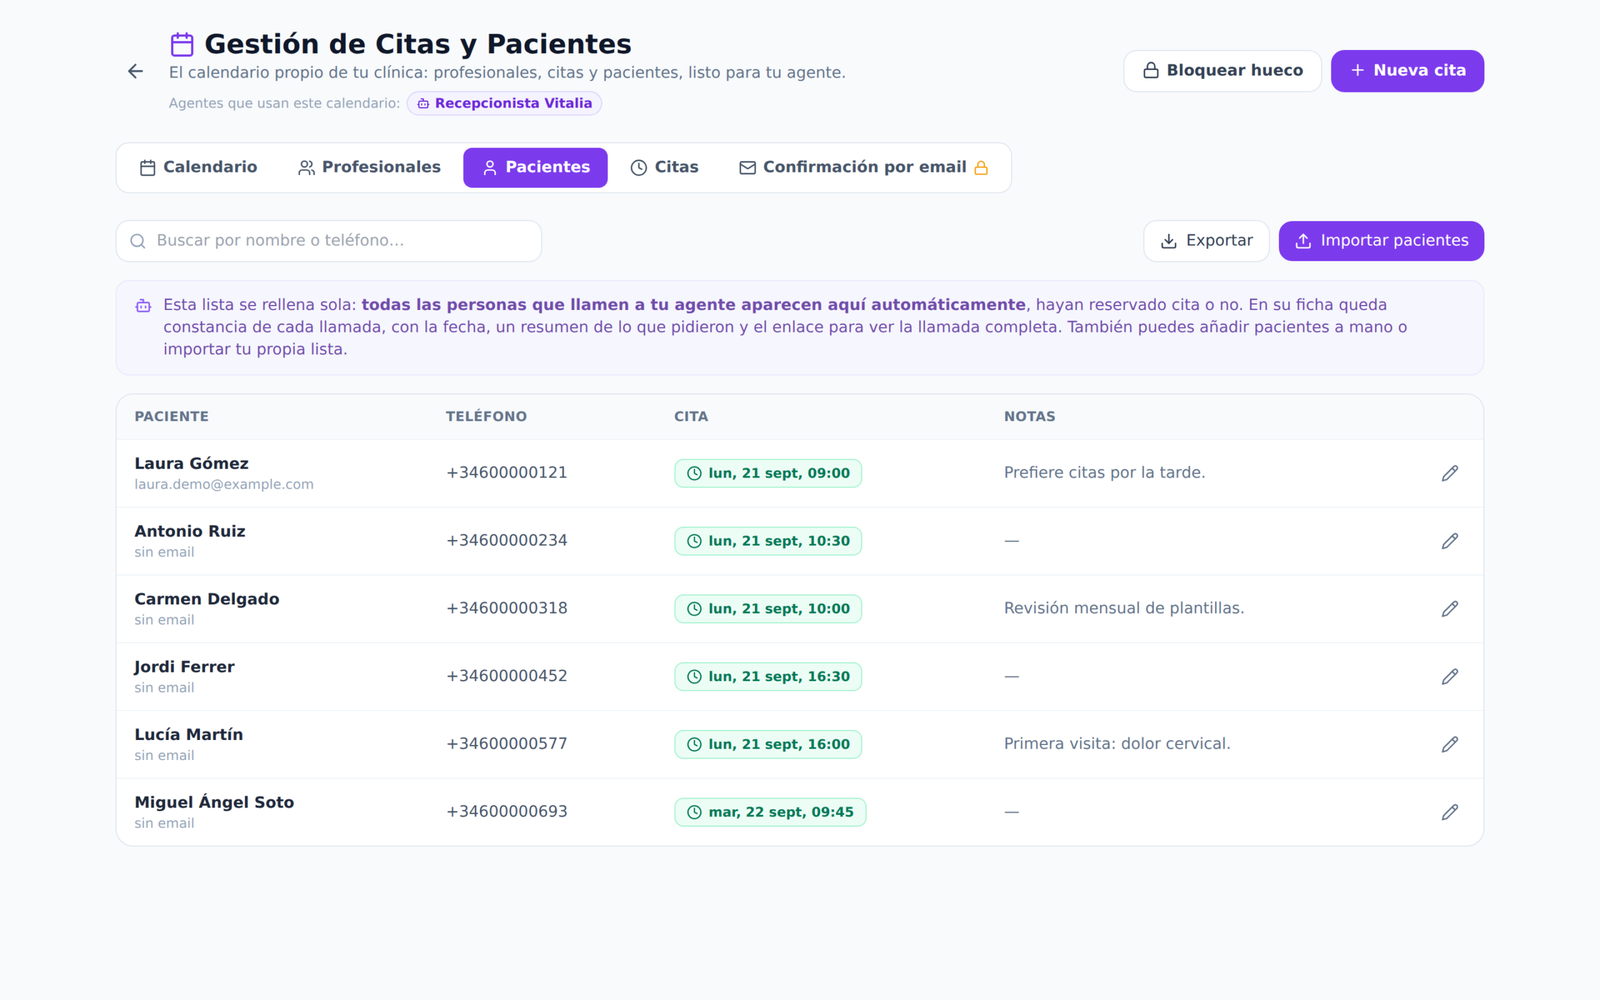Open the Citas tab

pyautogui.click(x=664, y=167)
